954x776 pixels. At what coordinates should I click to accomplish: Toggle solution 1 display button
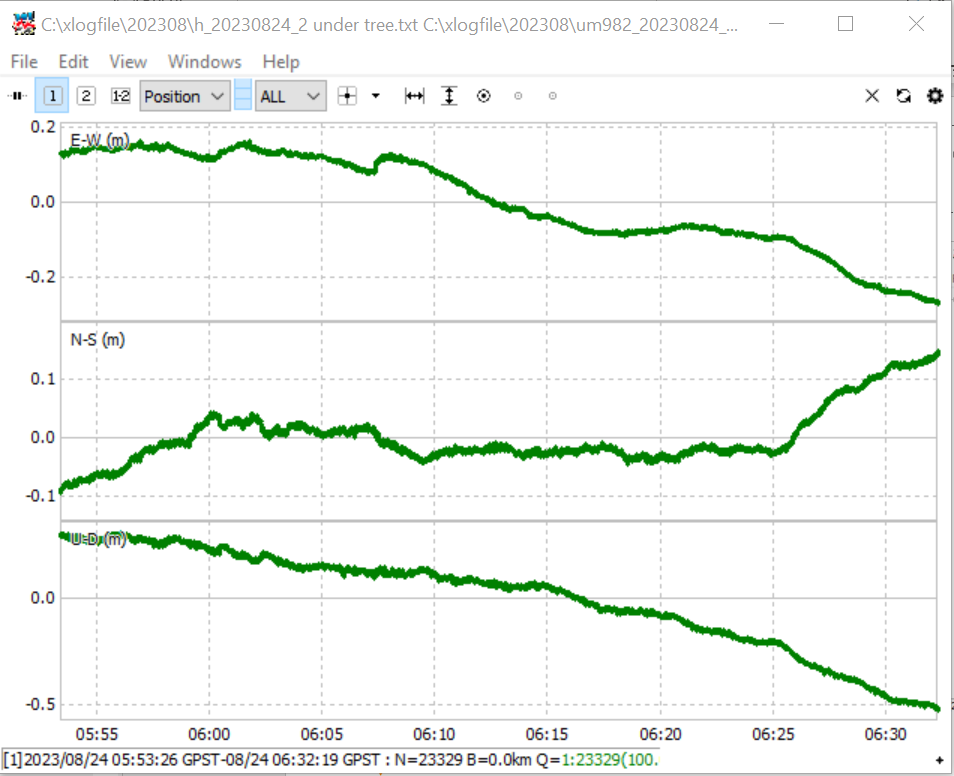point(52,96)
